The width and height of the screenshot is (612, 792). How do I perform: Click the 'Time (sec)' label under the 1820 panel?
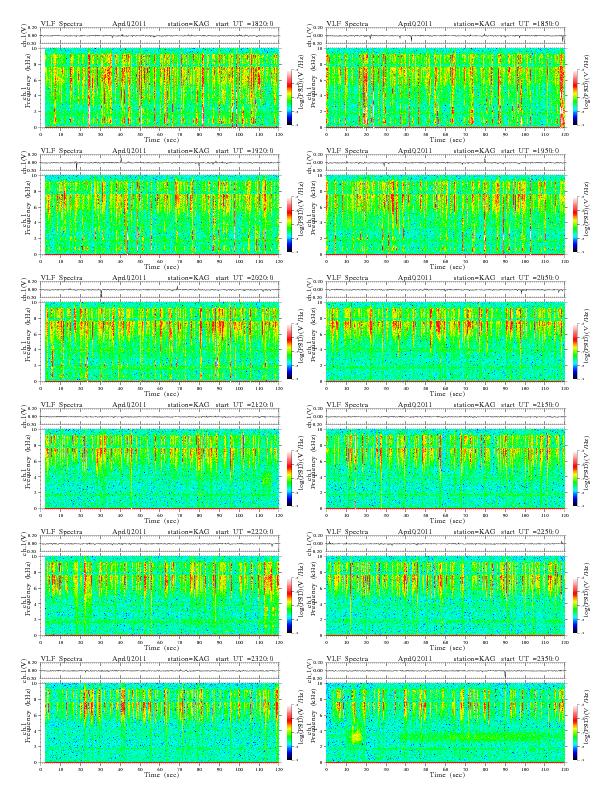tap(162, 139)
